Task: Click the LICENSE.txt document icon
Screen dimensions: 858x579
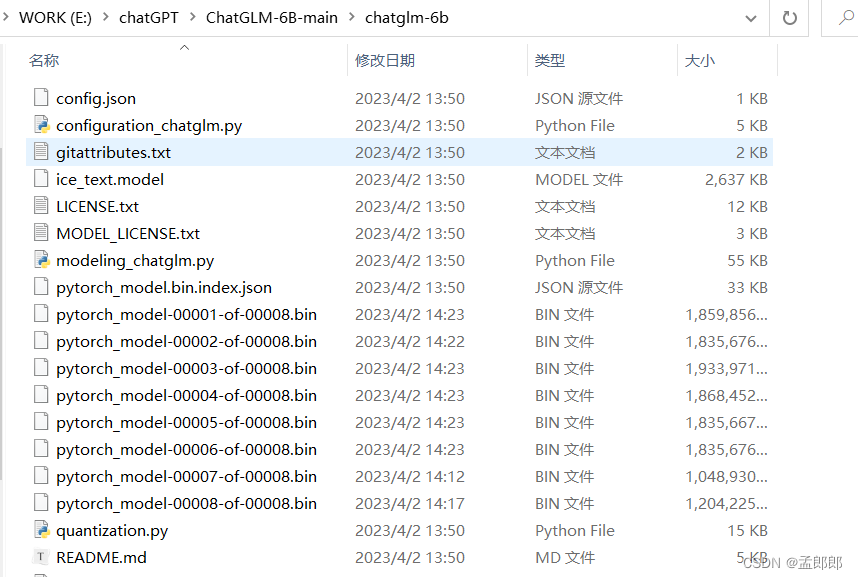Action: [x=41, y=206]
